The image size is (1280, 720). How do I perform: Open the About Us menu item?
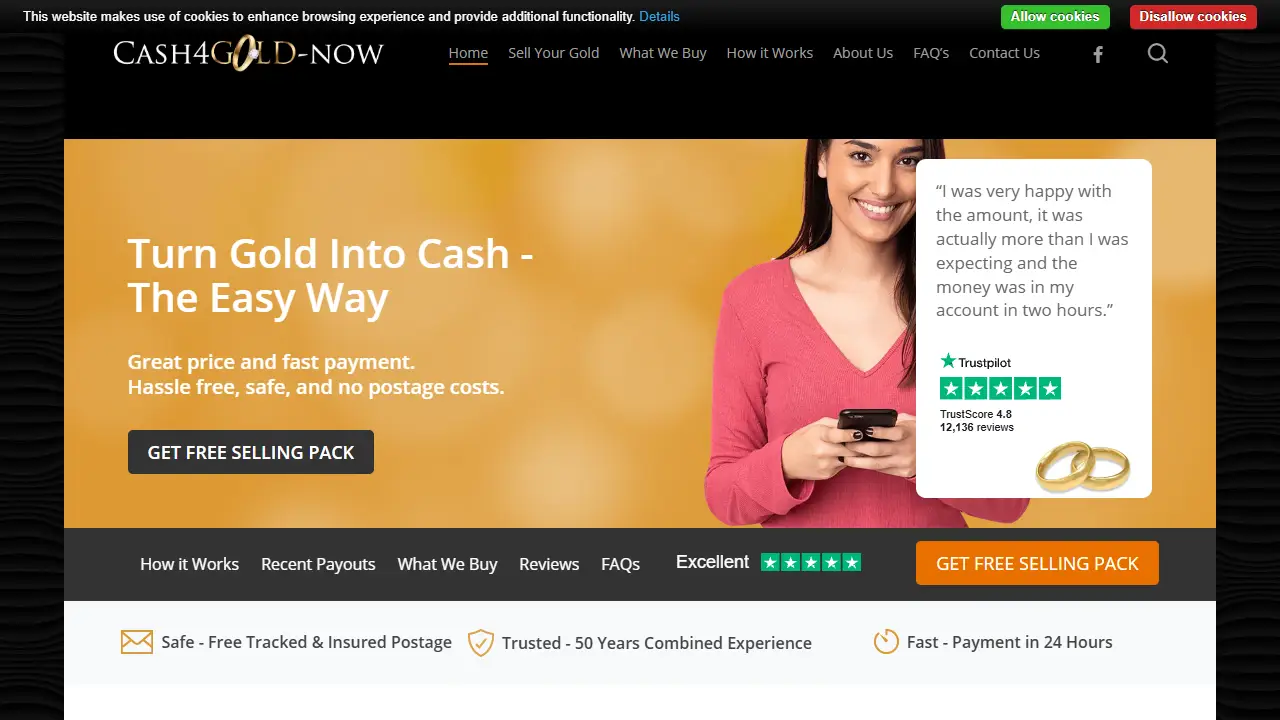click(863, 53)
